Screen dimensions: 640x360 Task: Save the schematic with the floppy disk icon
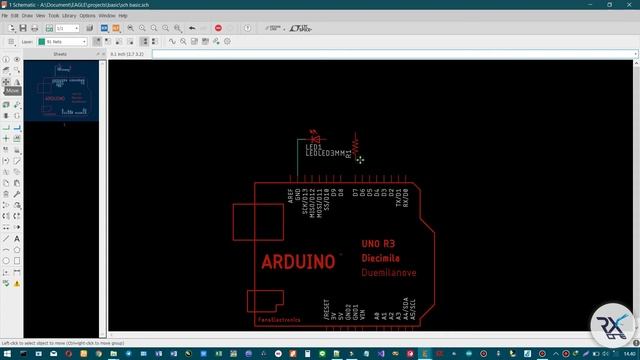pos(23,28)
